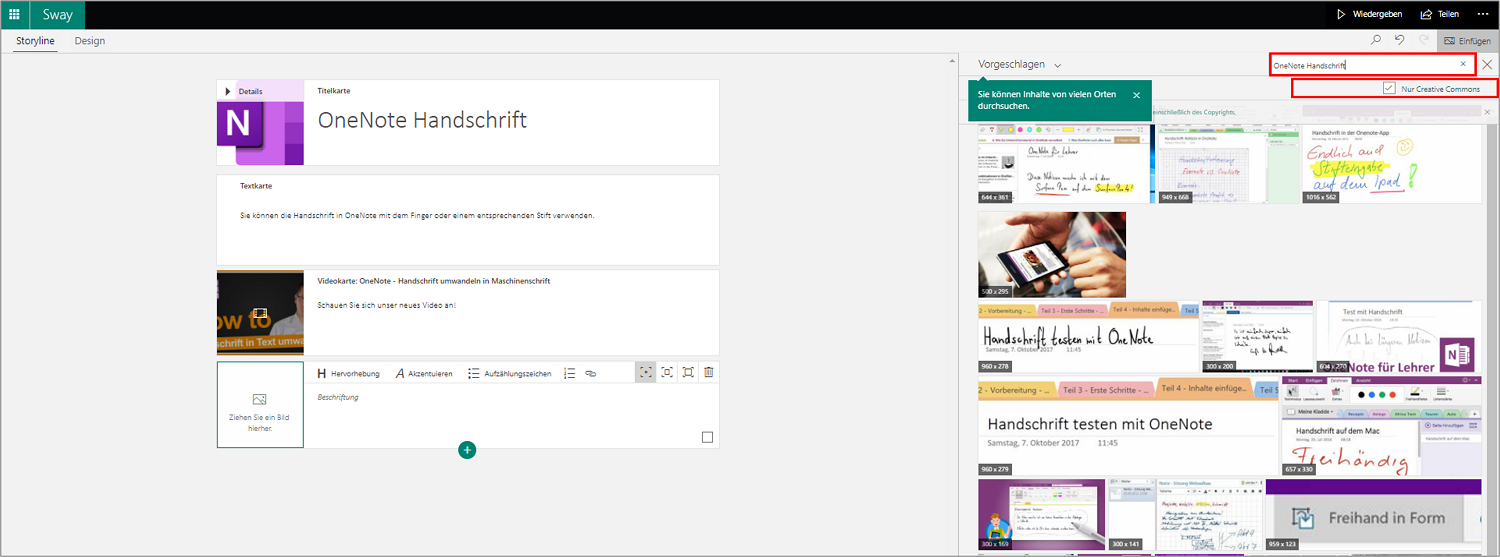This screenshot has height=557, width=1500.
Task: Switch to the Storyline tab
Action: (36, 41)
